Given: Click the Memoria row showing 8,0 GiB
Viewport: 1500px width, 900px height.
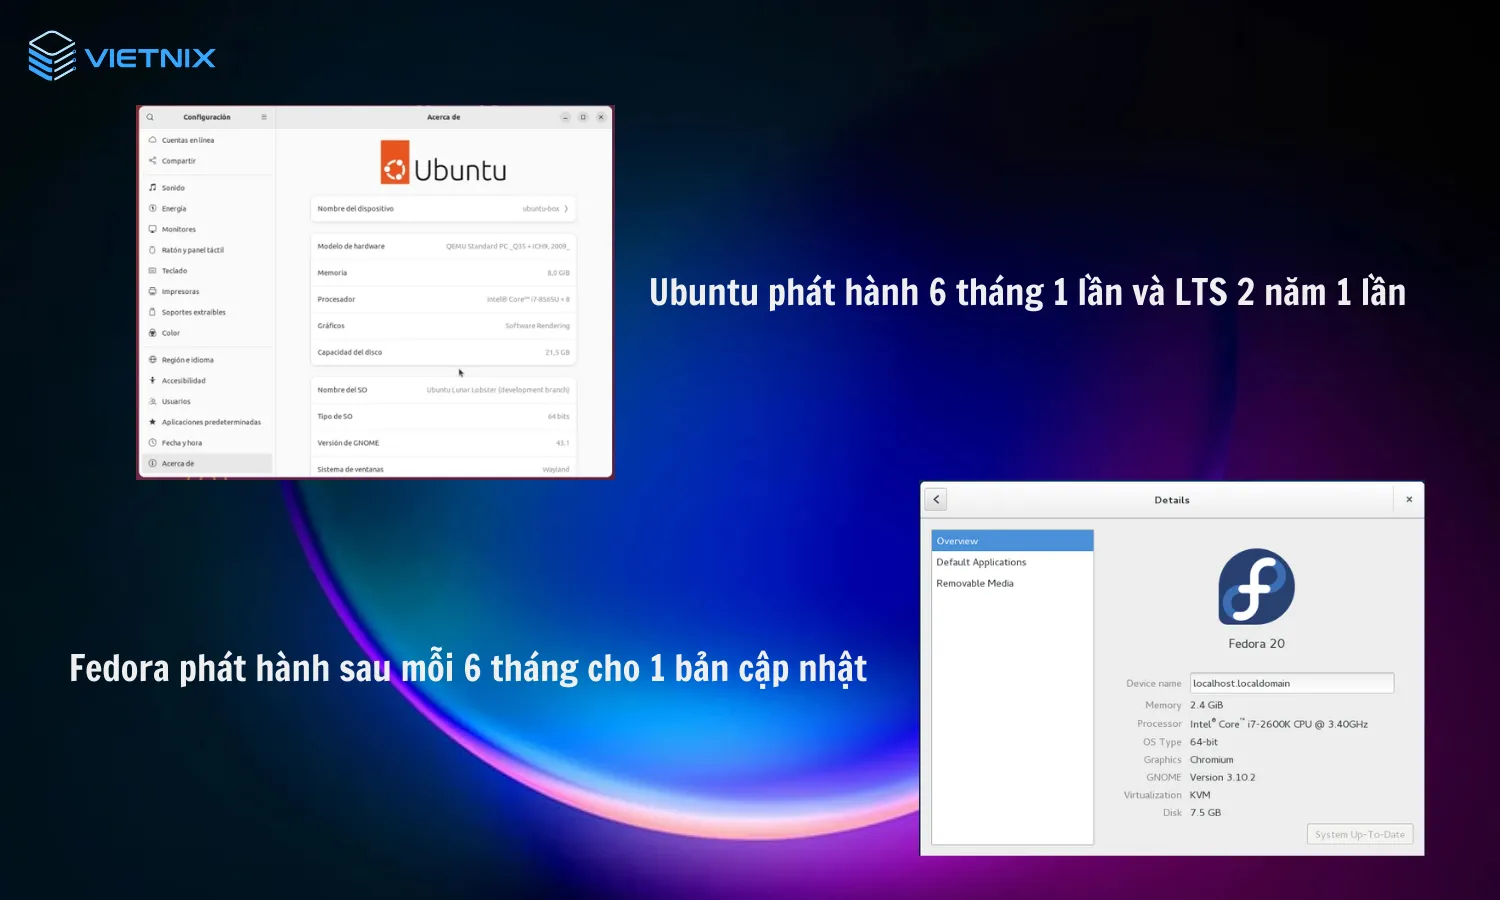Looking at the screenshot, I should (442, 273).
